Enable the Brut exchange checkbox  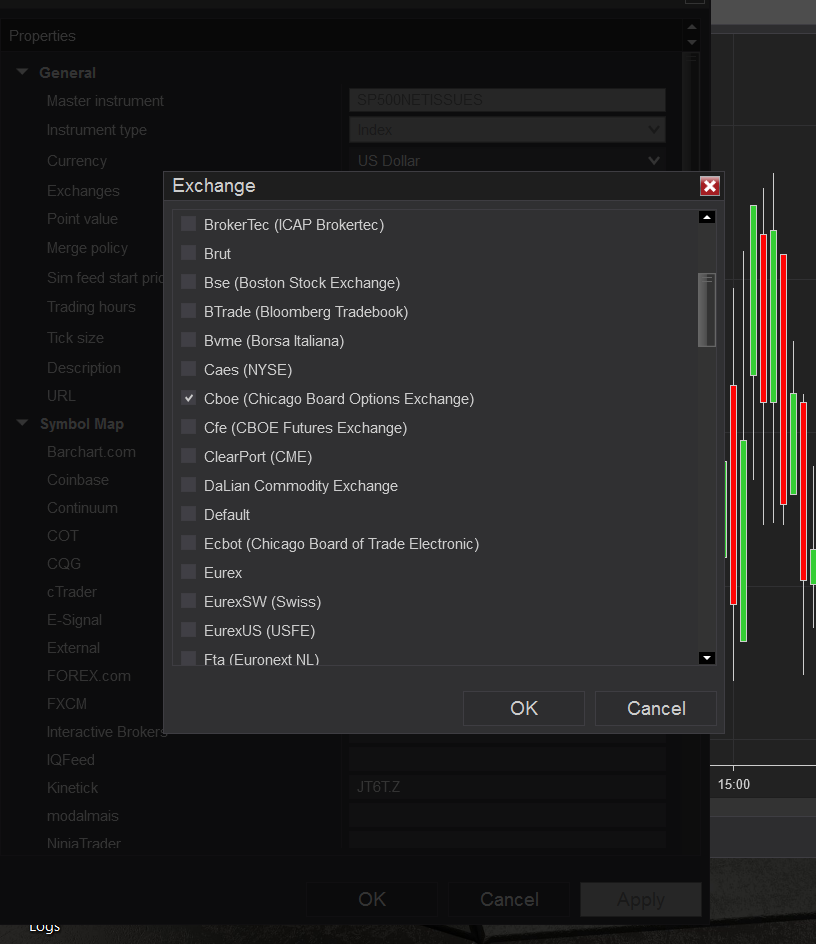click(188, 253)
